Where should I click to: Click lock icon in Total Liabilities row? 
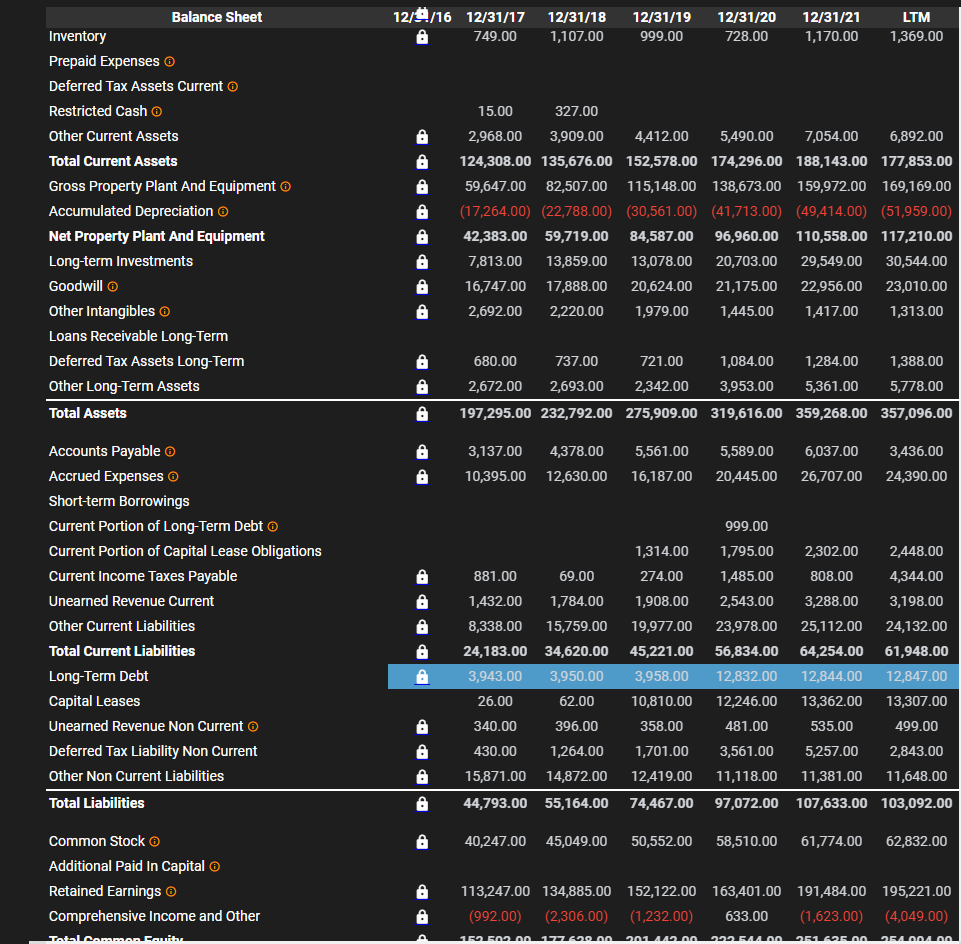(422, 803)
